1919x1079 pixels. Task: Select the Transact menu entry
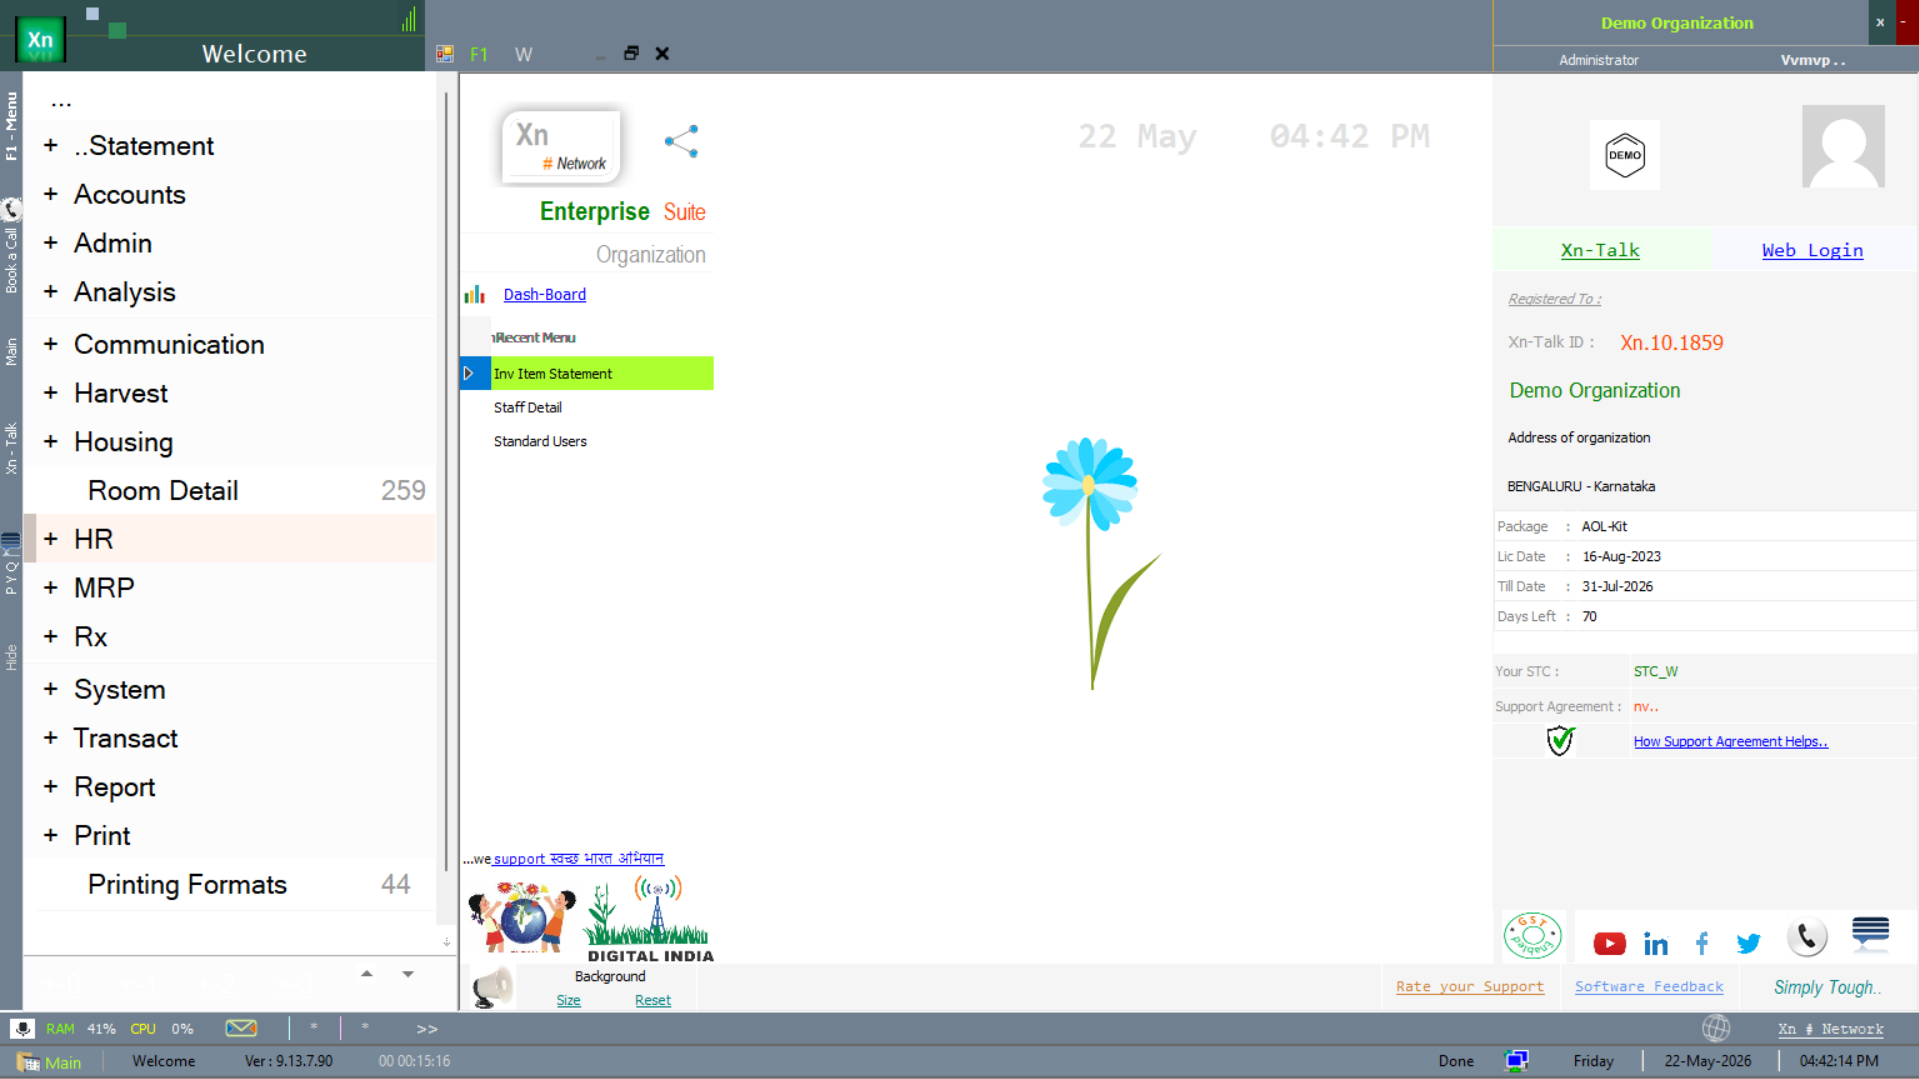(126, 739)
